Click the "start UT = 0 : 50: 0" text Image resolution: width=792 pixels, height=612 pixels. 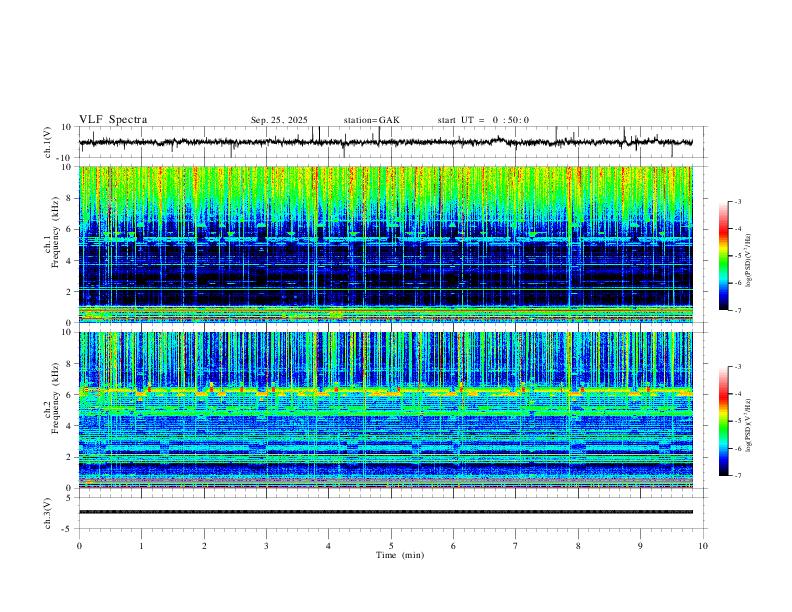[483, 120]
